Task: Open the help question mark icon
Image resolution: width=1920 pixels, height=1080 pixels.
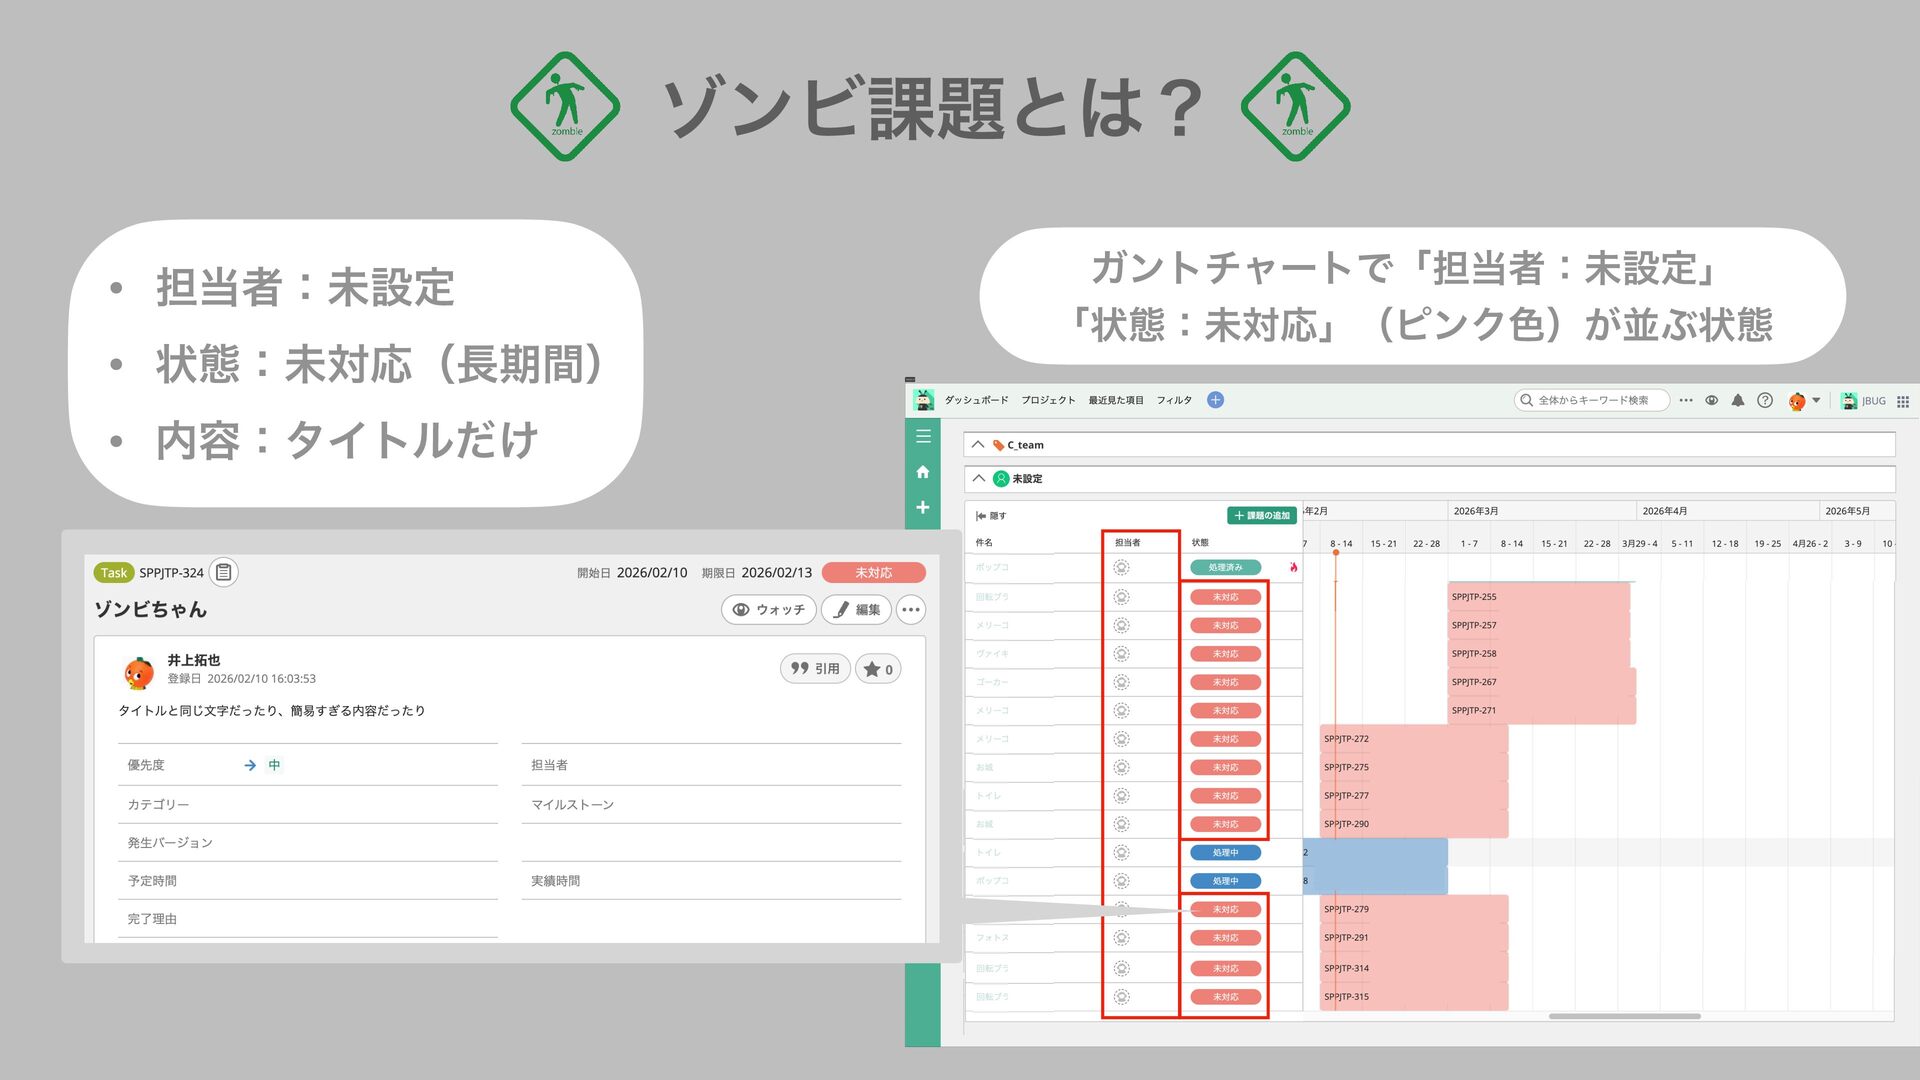Action: [1765, 400]
